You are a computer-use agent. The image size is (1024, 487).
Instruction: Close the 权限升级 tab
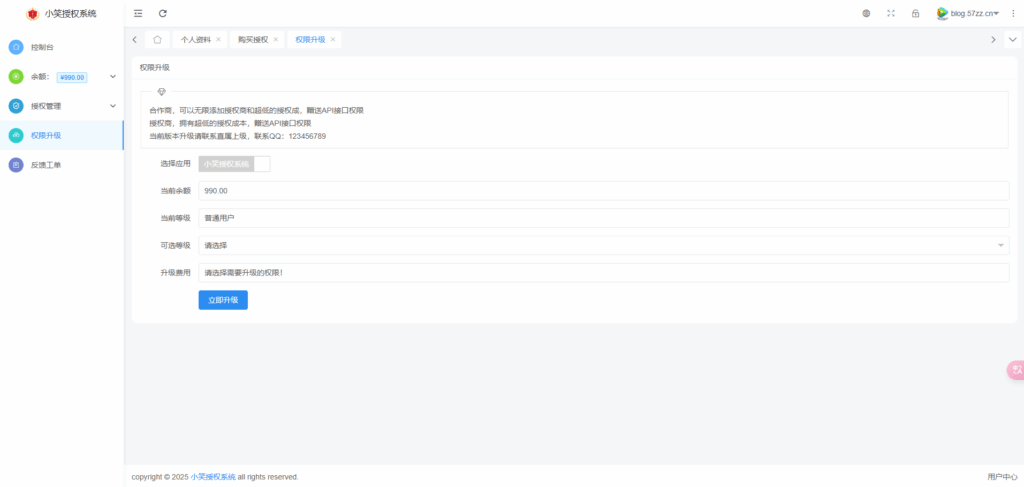333,39
